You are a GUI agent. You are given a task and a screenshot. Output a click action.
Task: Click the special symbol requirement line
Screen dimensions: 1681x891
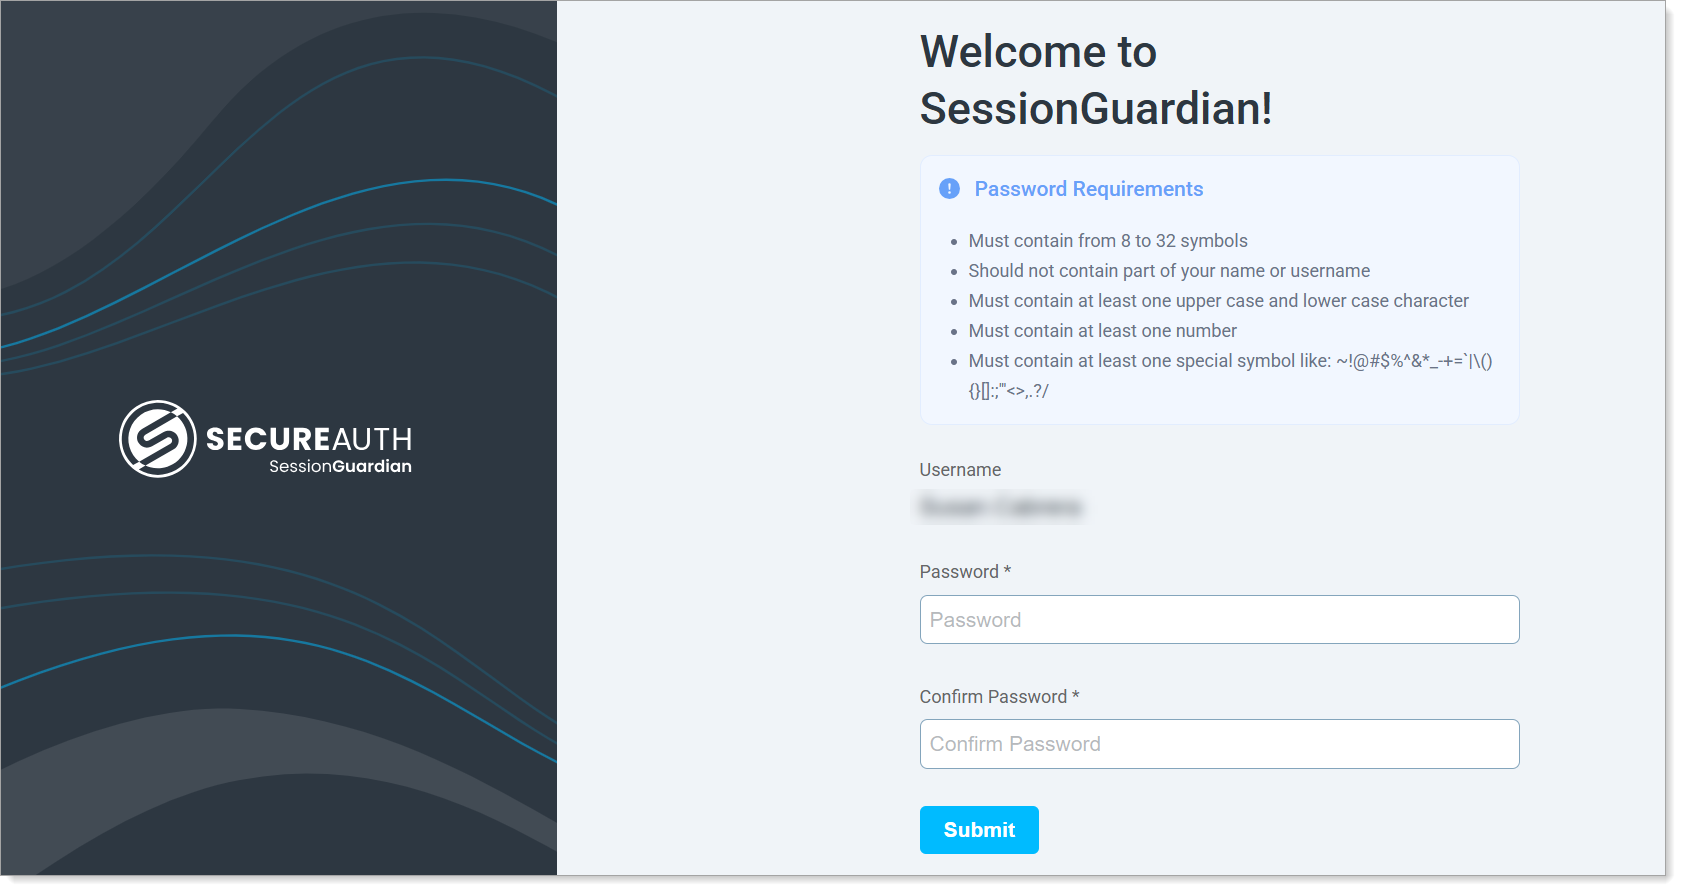pos(1230,376)
